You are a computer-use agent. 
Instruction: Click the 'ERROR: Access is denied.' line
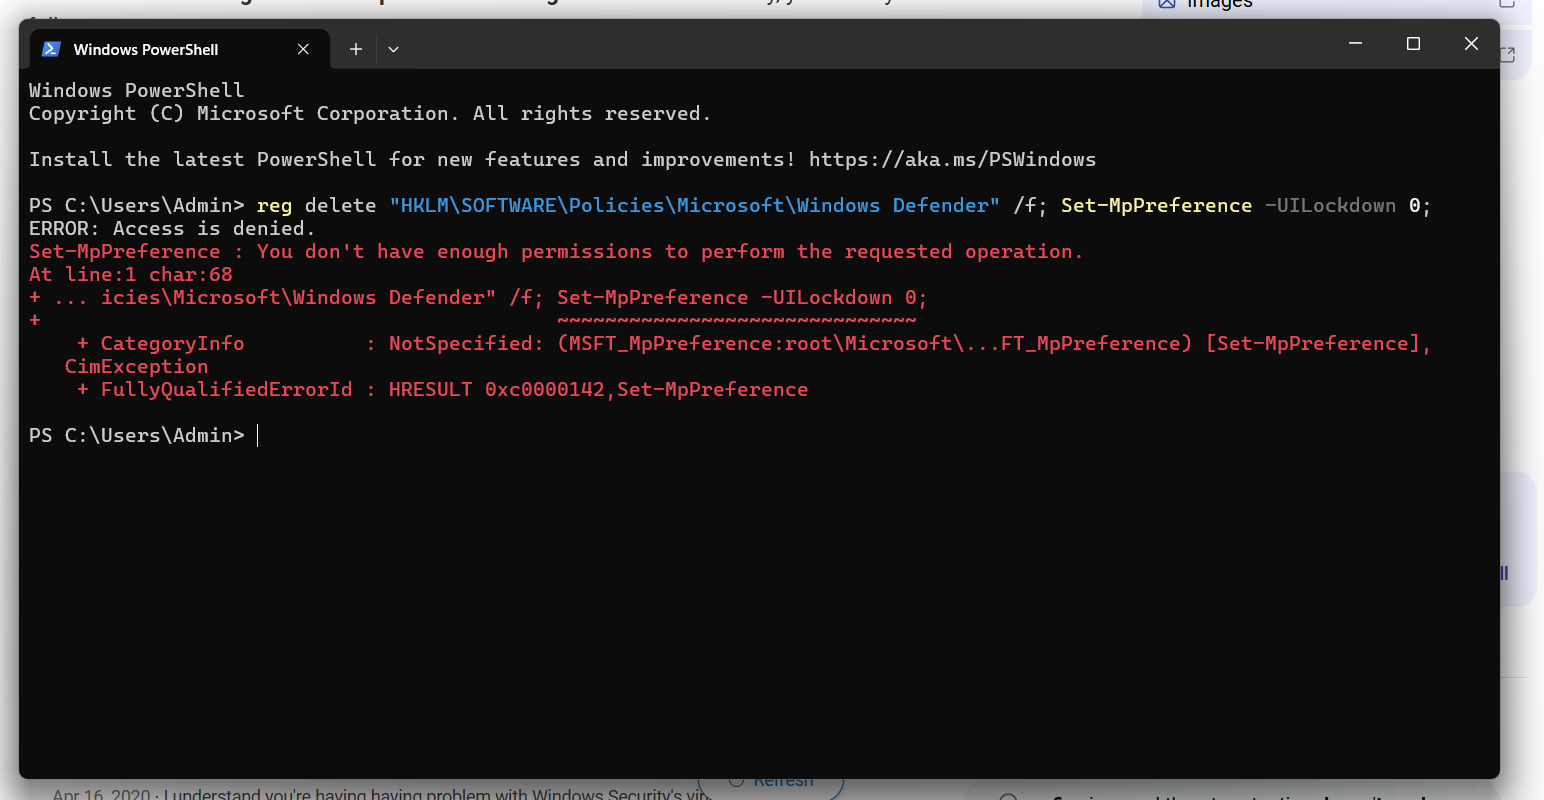click(172, 229)
